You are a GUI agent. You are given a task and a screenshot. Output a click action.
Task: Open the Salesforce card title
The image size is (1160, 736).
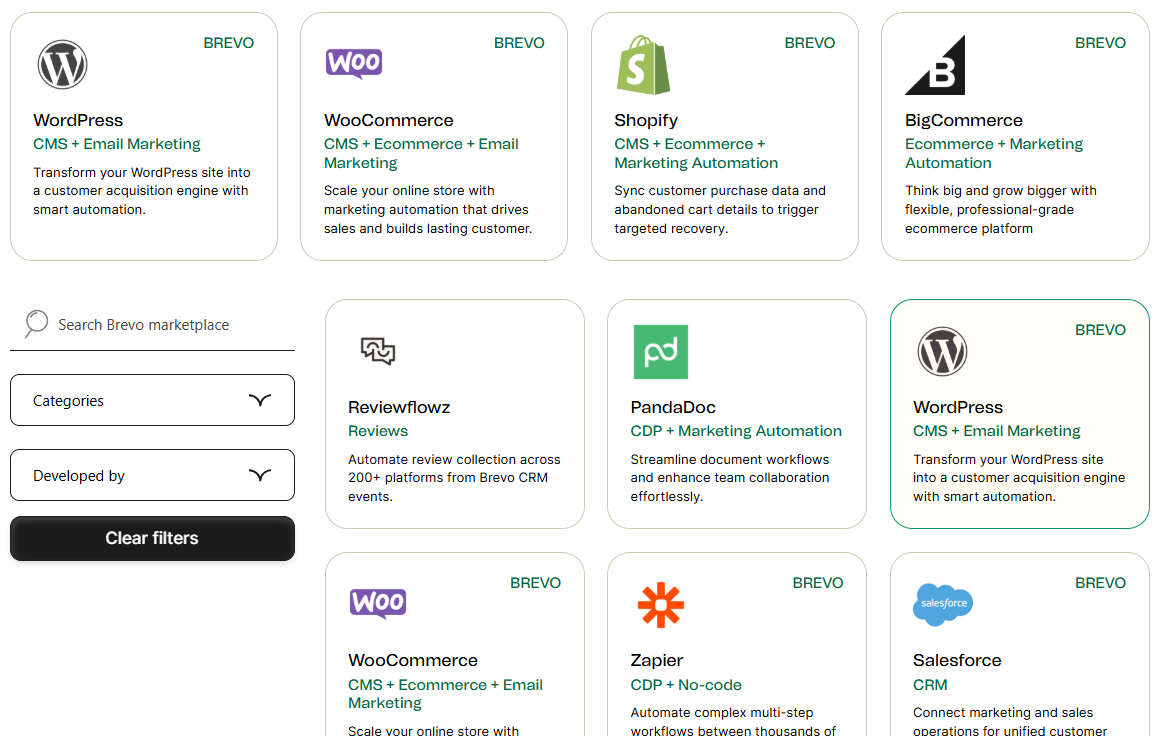click(957, 661)
